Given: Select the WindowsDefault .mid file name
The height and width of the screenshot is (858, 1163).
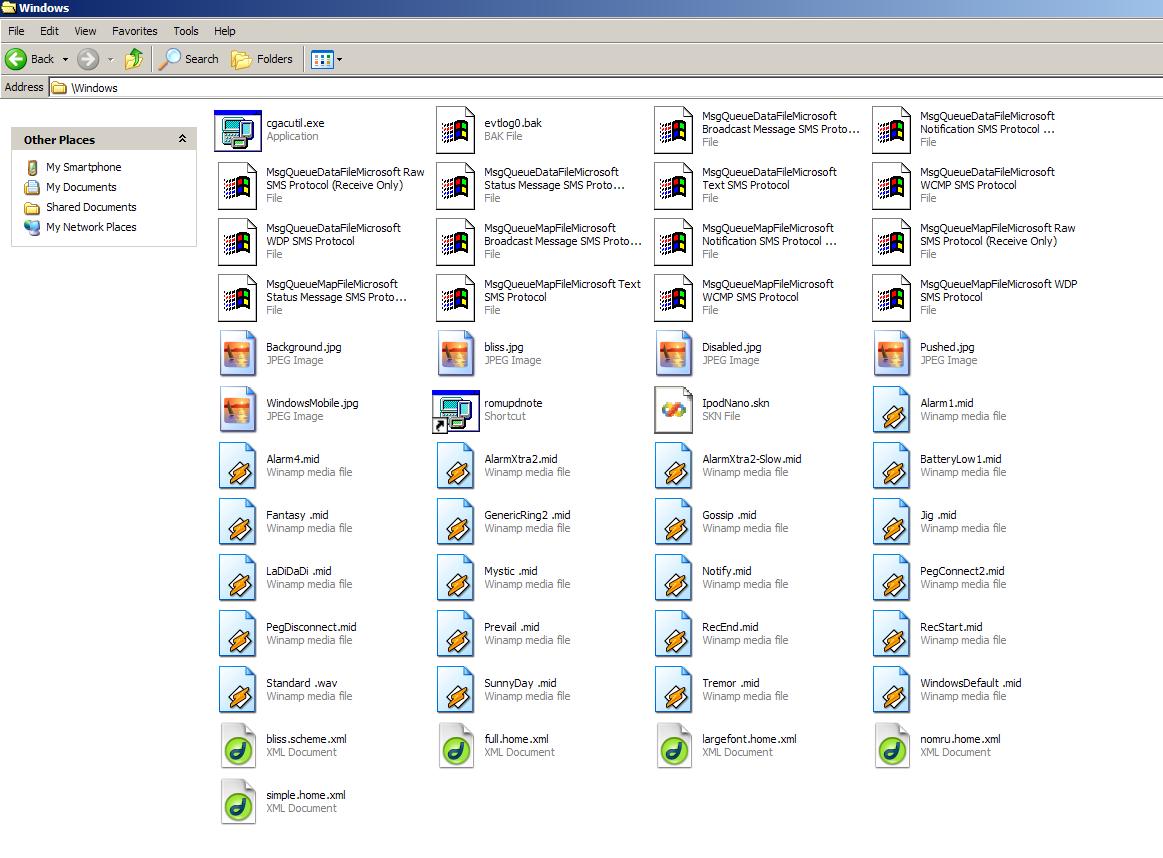Looking at the screenshot, I should tap(971, 684).
